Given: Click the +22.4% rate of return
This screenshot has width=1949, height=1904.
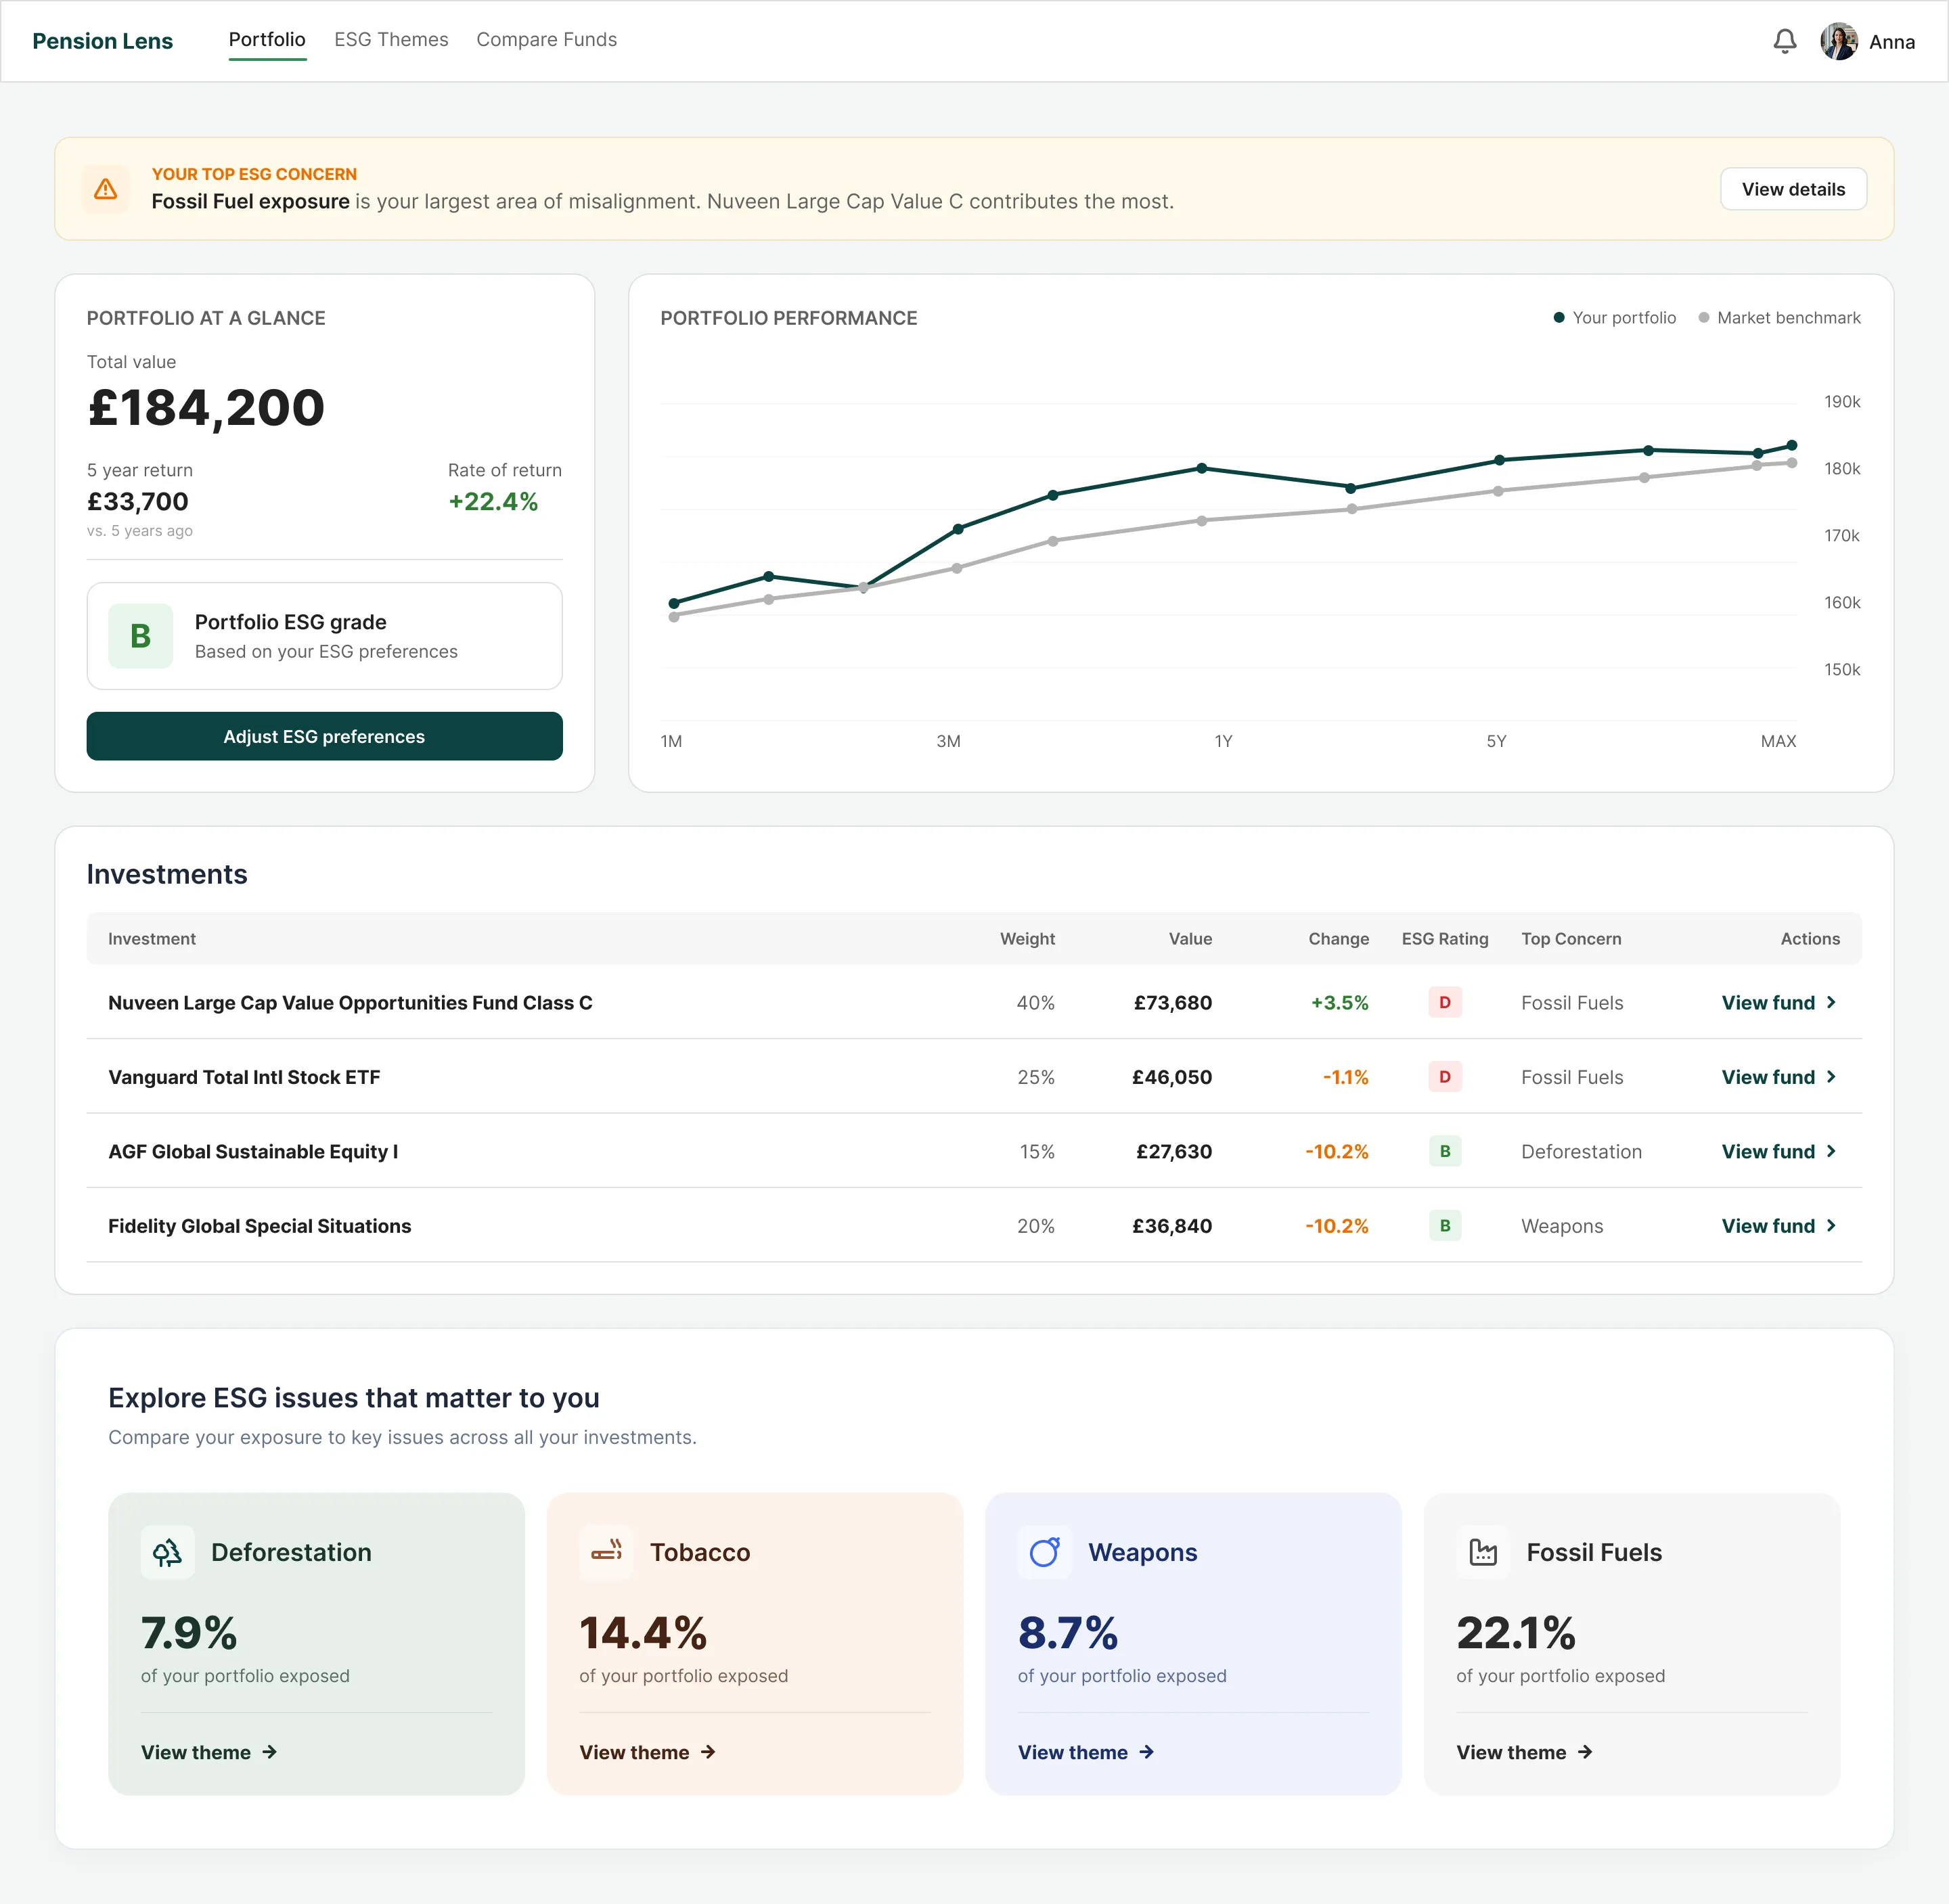Looking at the screenshot, I should [493, 501].
